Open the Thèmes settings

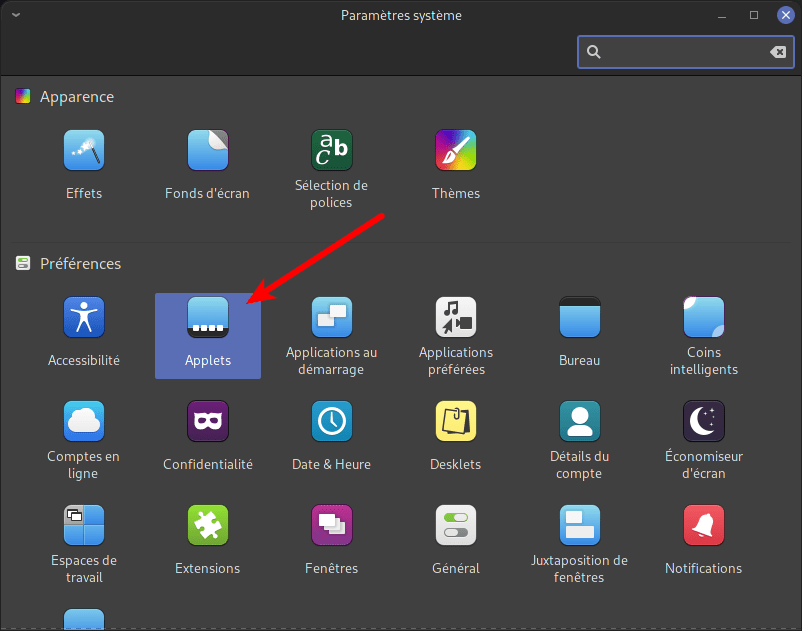(x=456, y=151)
